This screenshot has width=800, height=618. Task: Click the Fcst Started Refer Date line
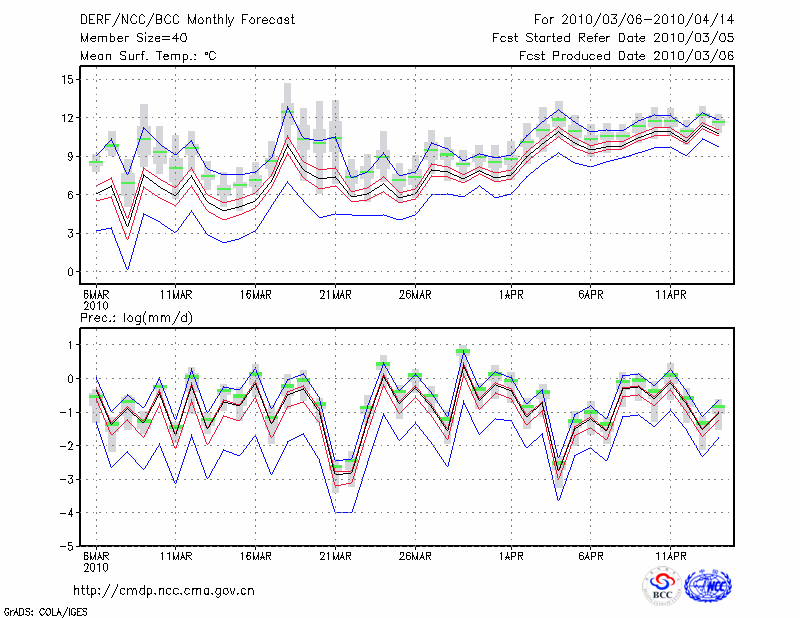pyautogui.click(x=614, y=38)
